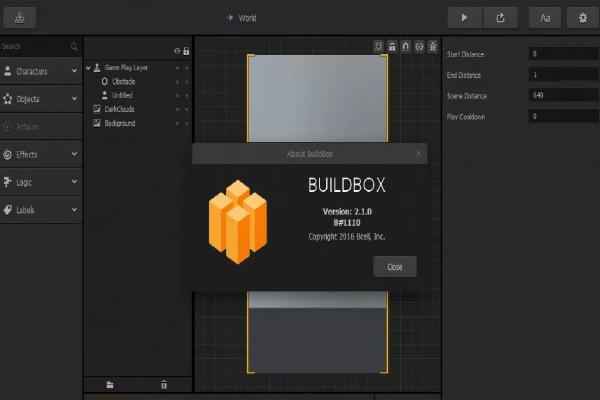Expand the Objects chevron

(x=74, y=98)
